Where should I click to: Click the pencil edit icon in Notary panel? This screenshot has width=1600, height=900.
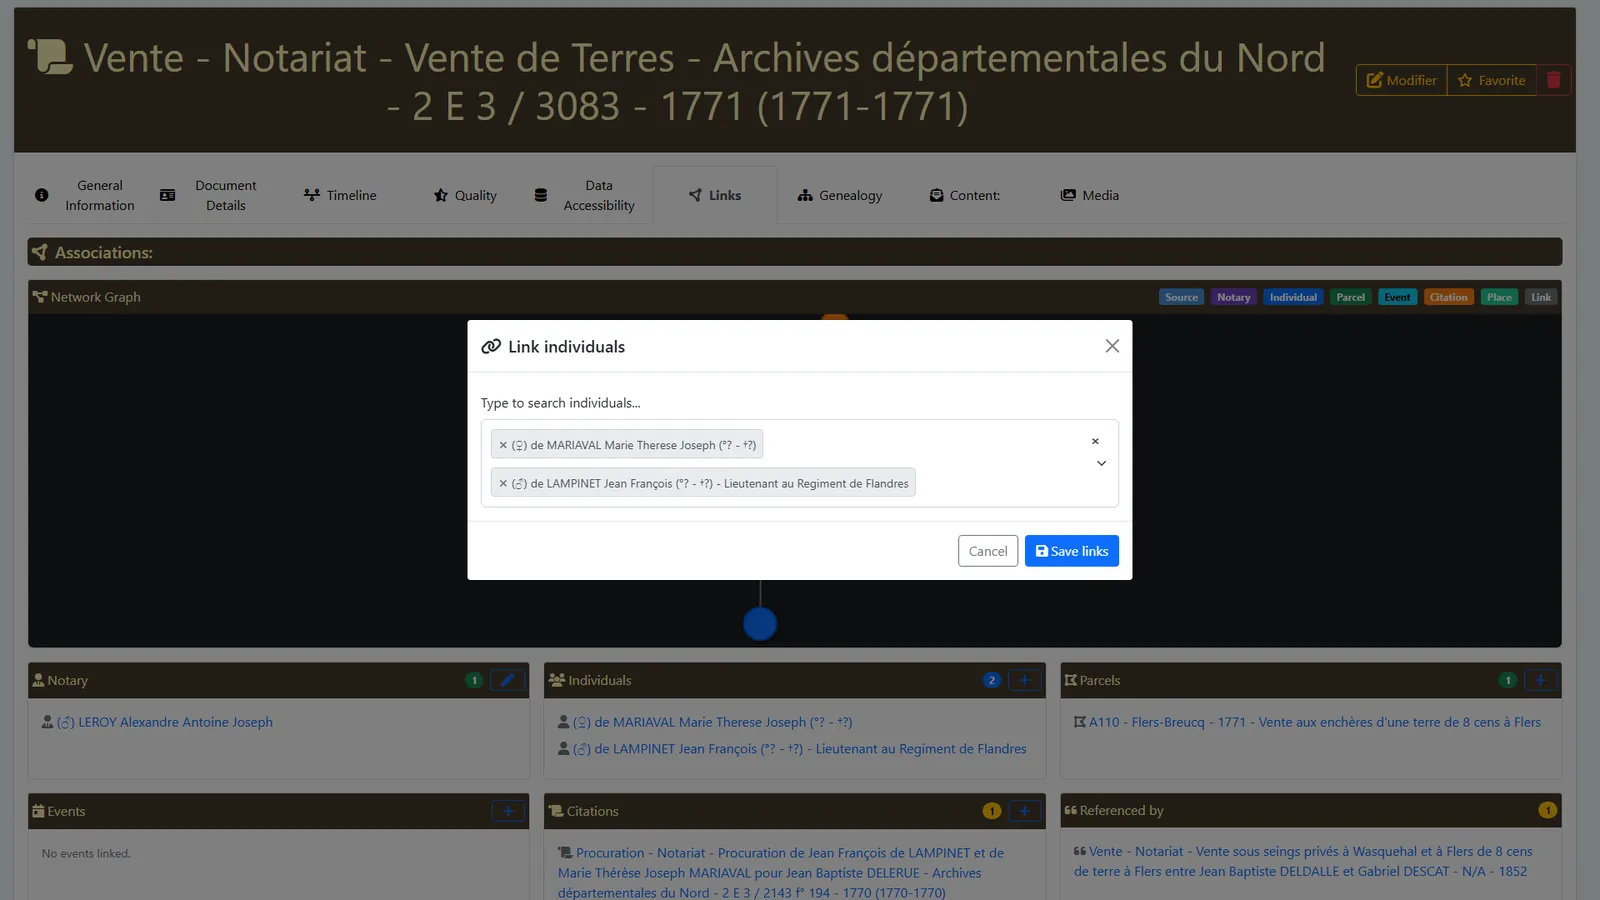(x=508, y=680)
